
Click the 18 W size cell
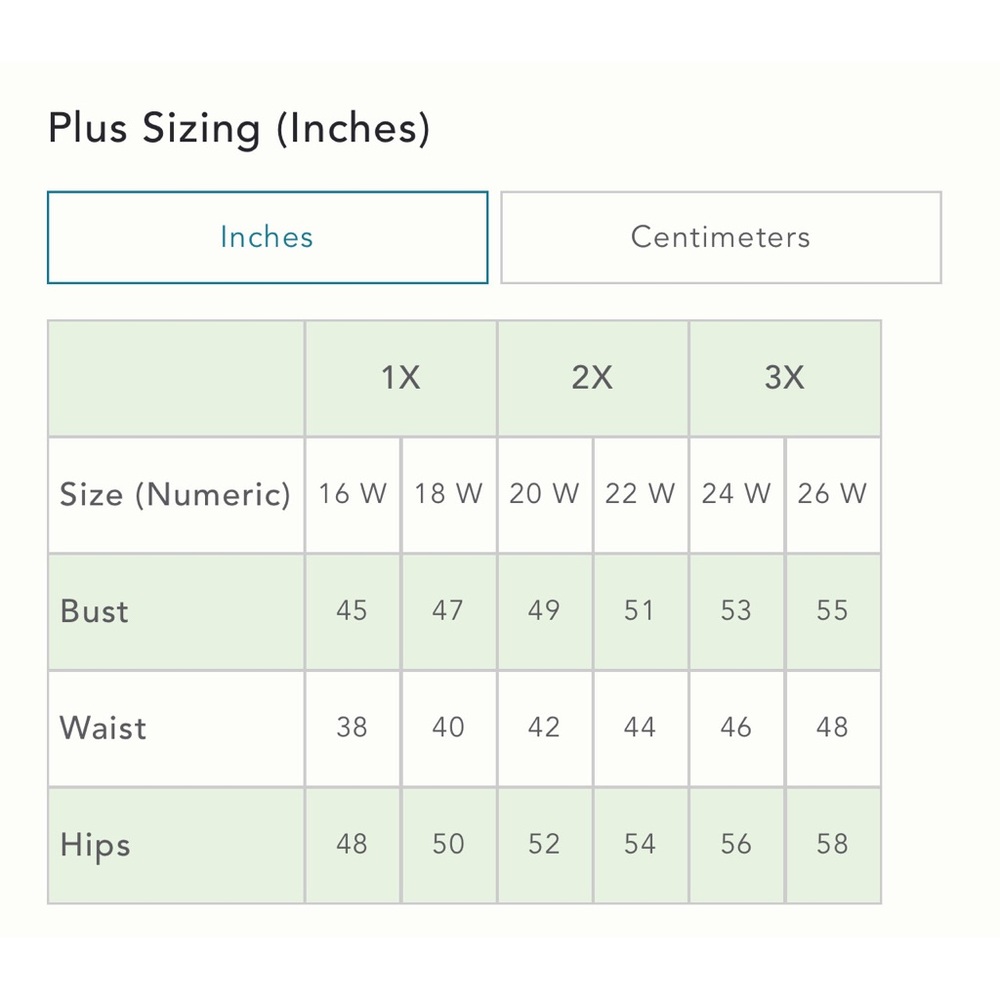click(449, 495)
